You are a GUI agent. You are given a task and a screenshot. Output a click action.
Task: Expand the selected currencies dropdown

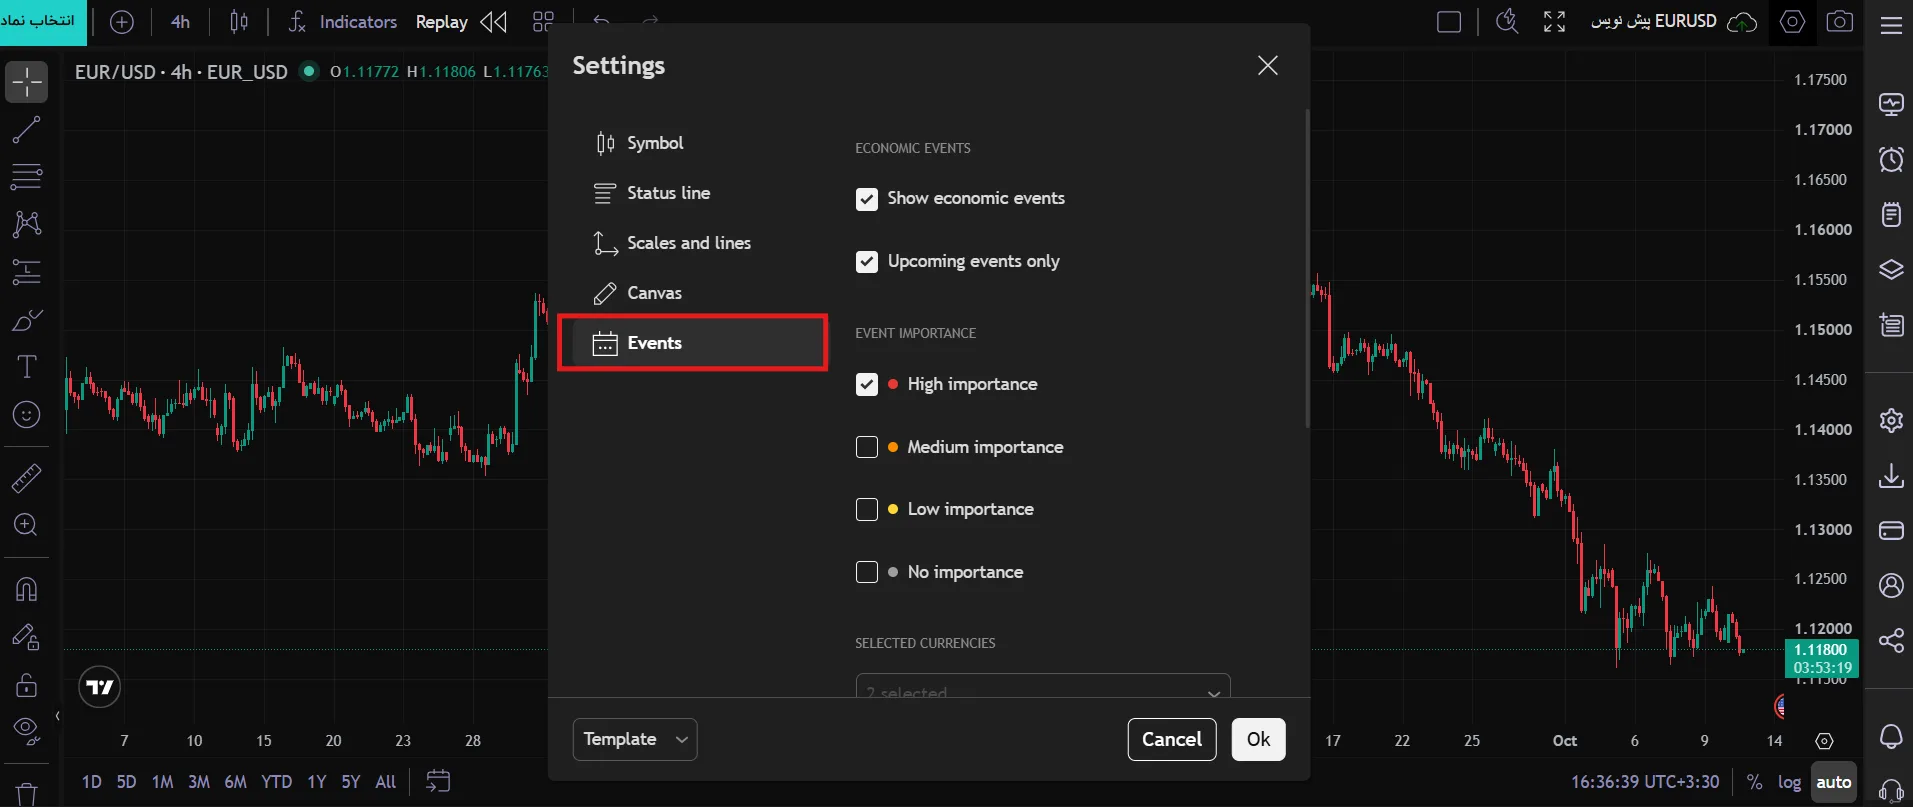pyautogui.click(x=1043, y=687)
